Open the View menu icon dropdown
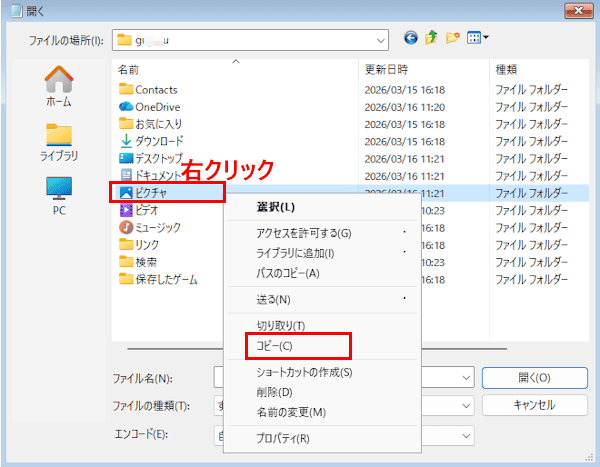 tap(477, 39)
